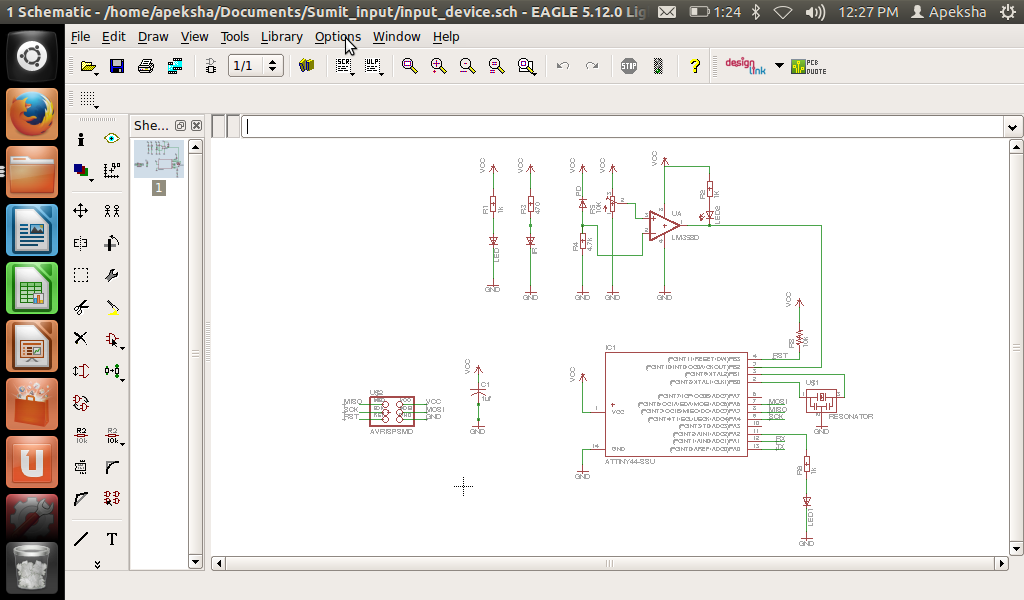Open the layer color display tool
The image size is (1024, 600).
click(82, 171)
